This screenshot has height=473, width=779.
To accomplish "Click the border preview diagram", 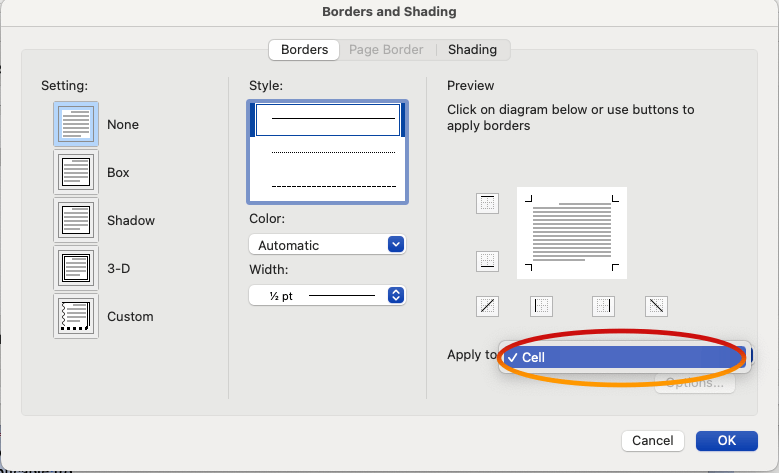I will coord(572,233).
